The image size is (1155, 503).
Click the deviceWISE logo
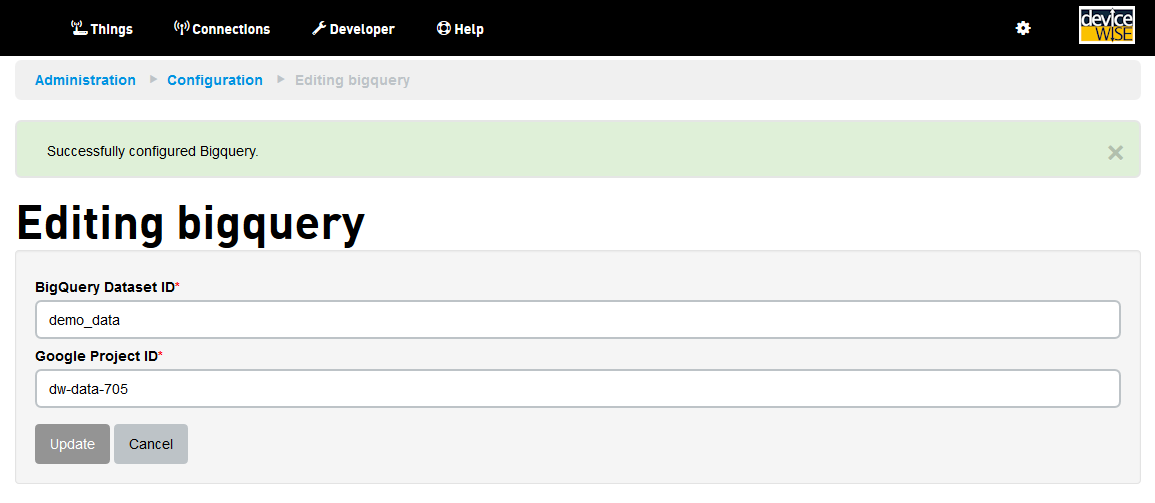point(1107,26)
